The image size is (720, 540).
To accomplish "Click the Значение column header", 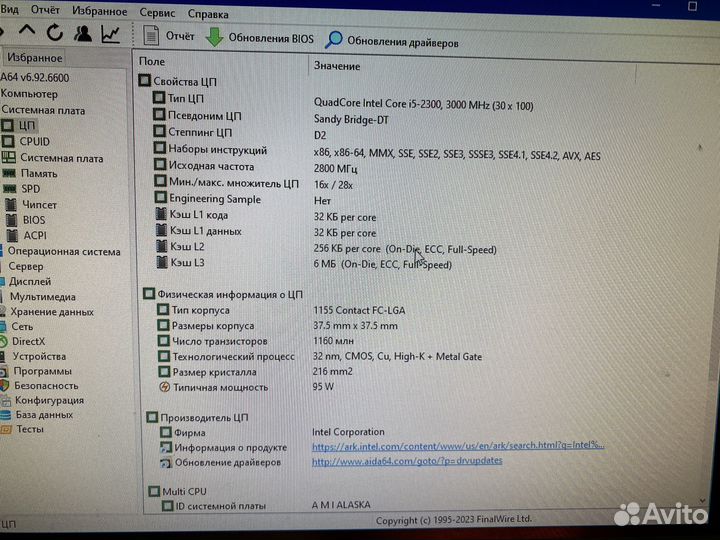I will click(337, 66).
